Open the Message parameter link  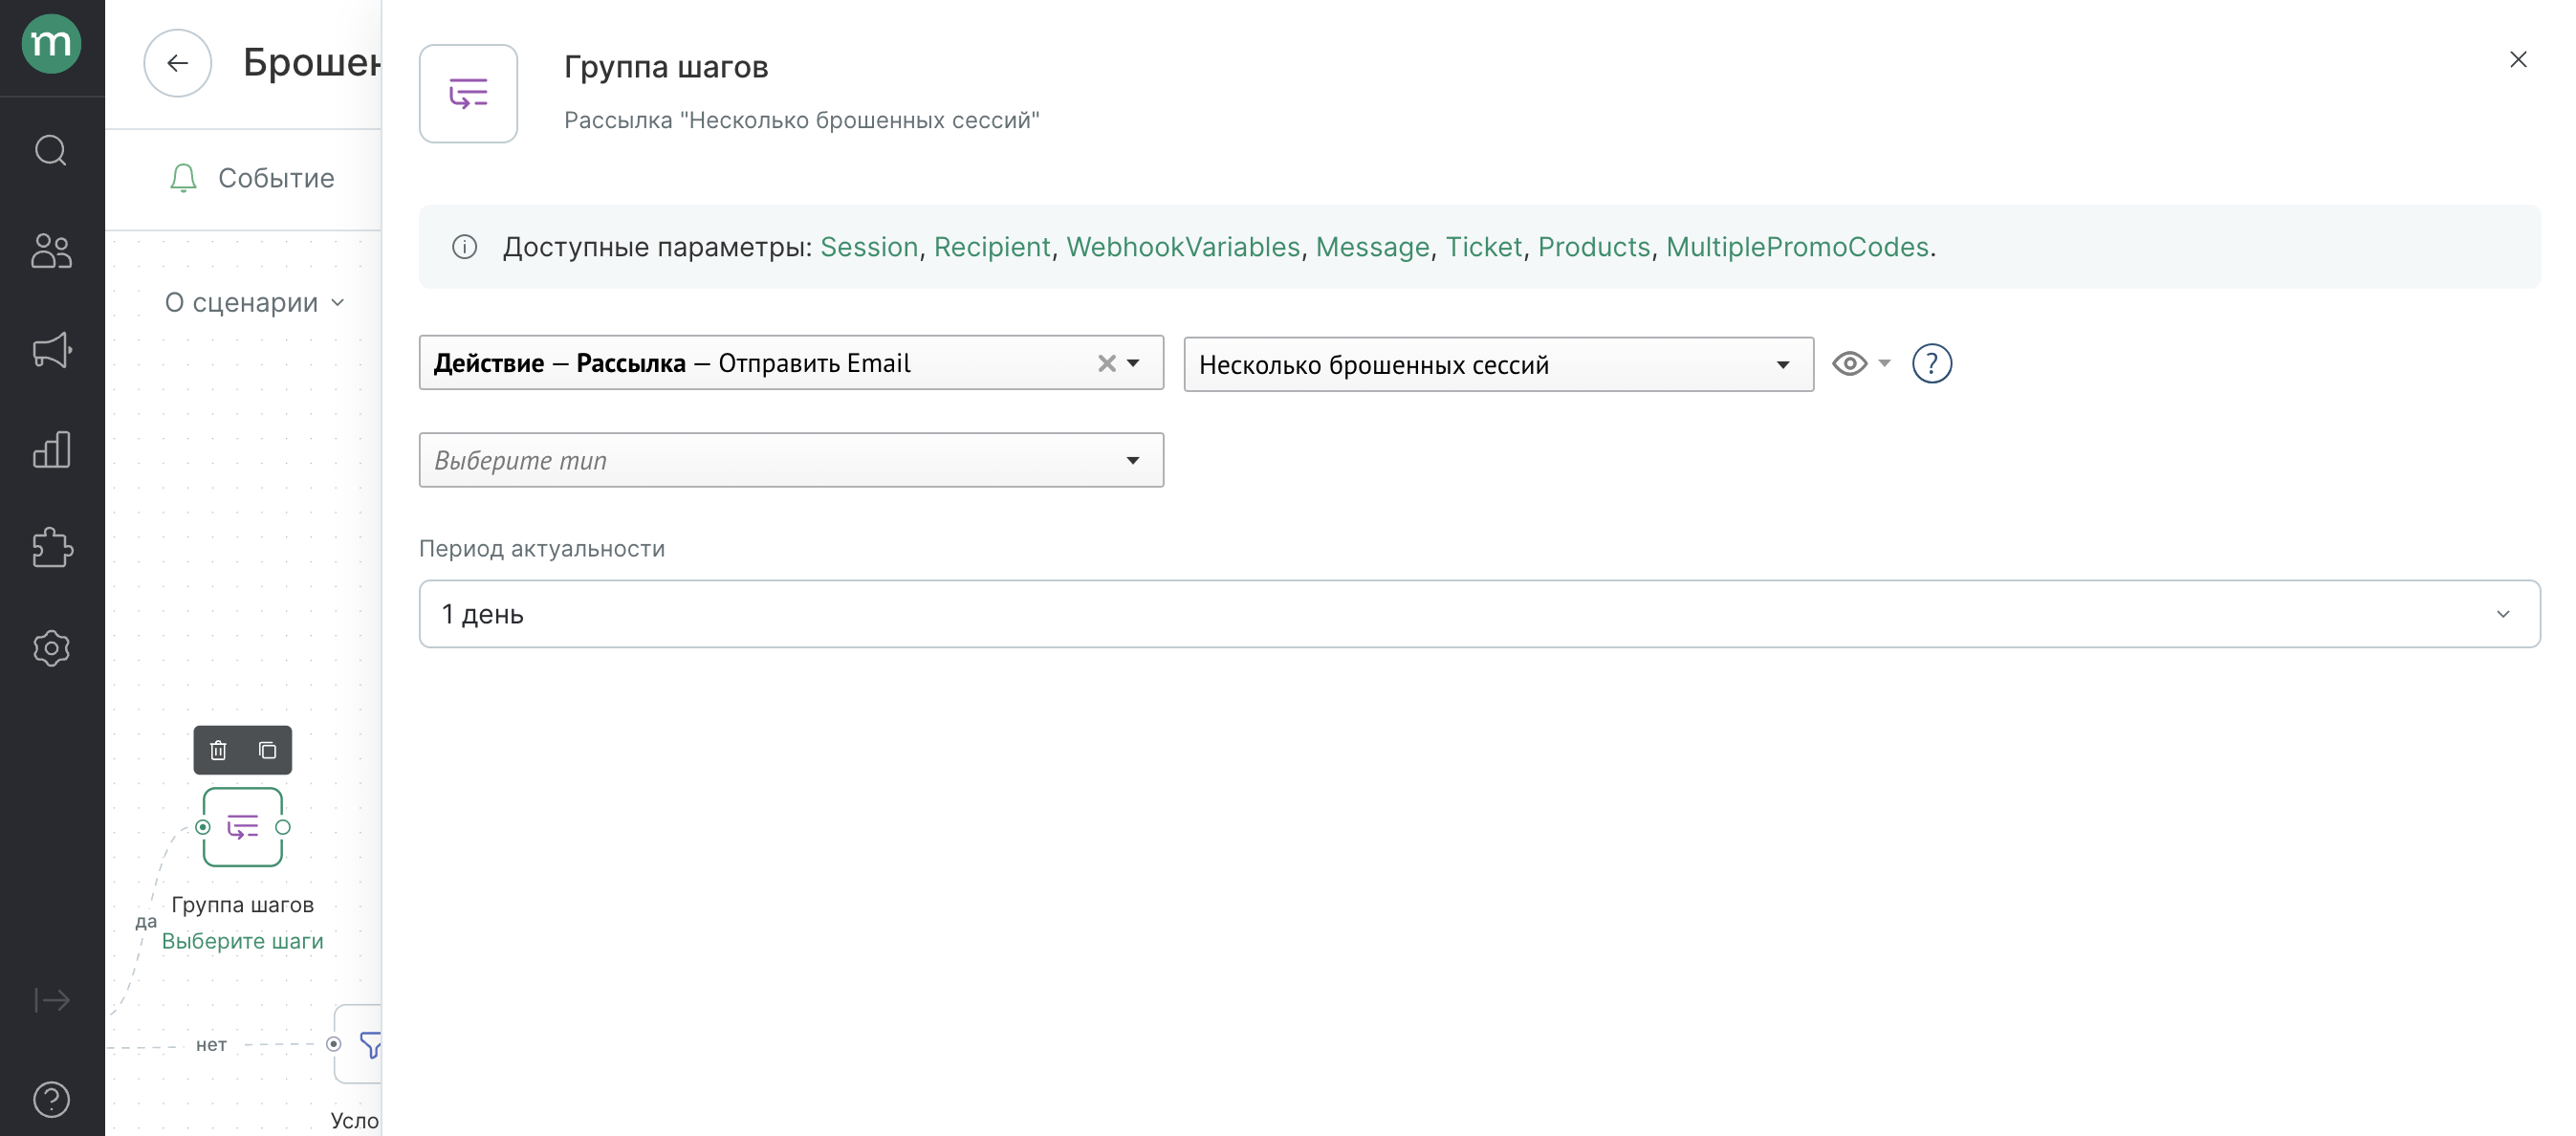1372,247
